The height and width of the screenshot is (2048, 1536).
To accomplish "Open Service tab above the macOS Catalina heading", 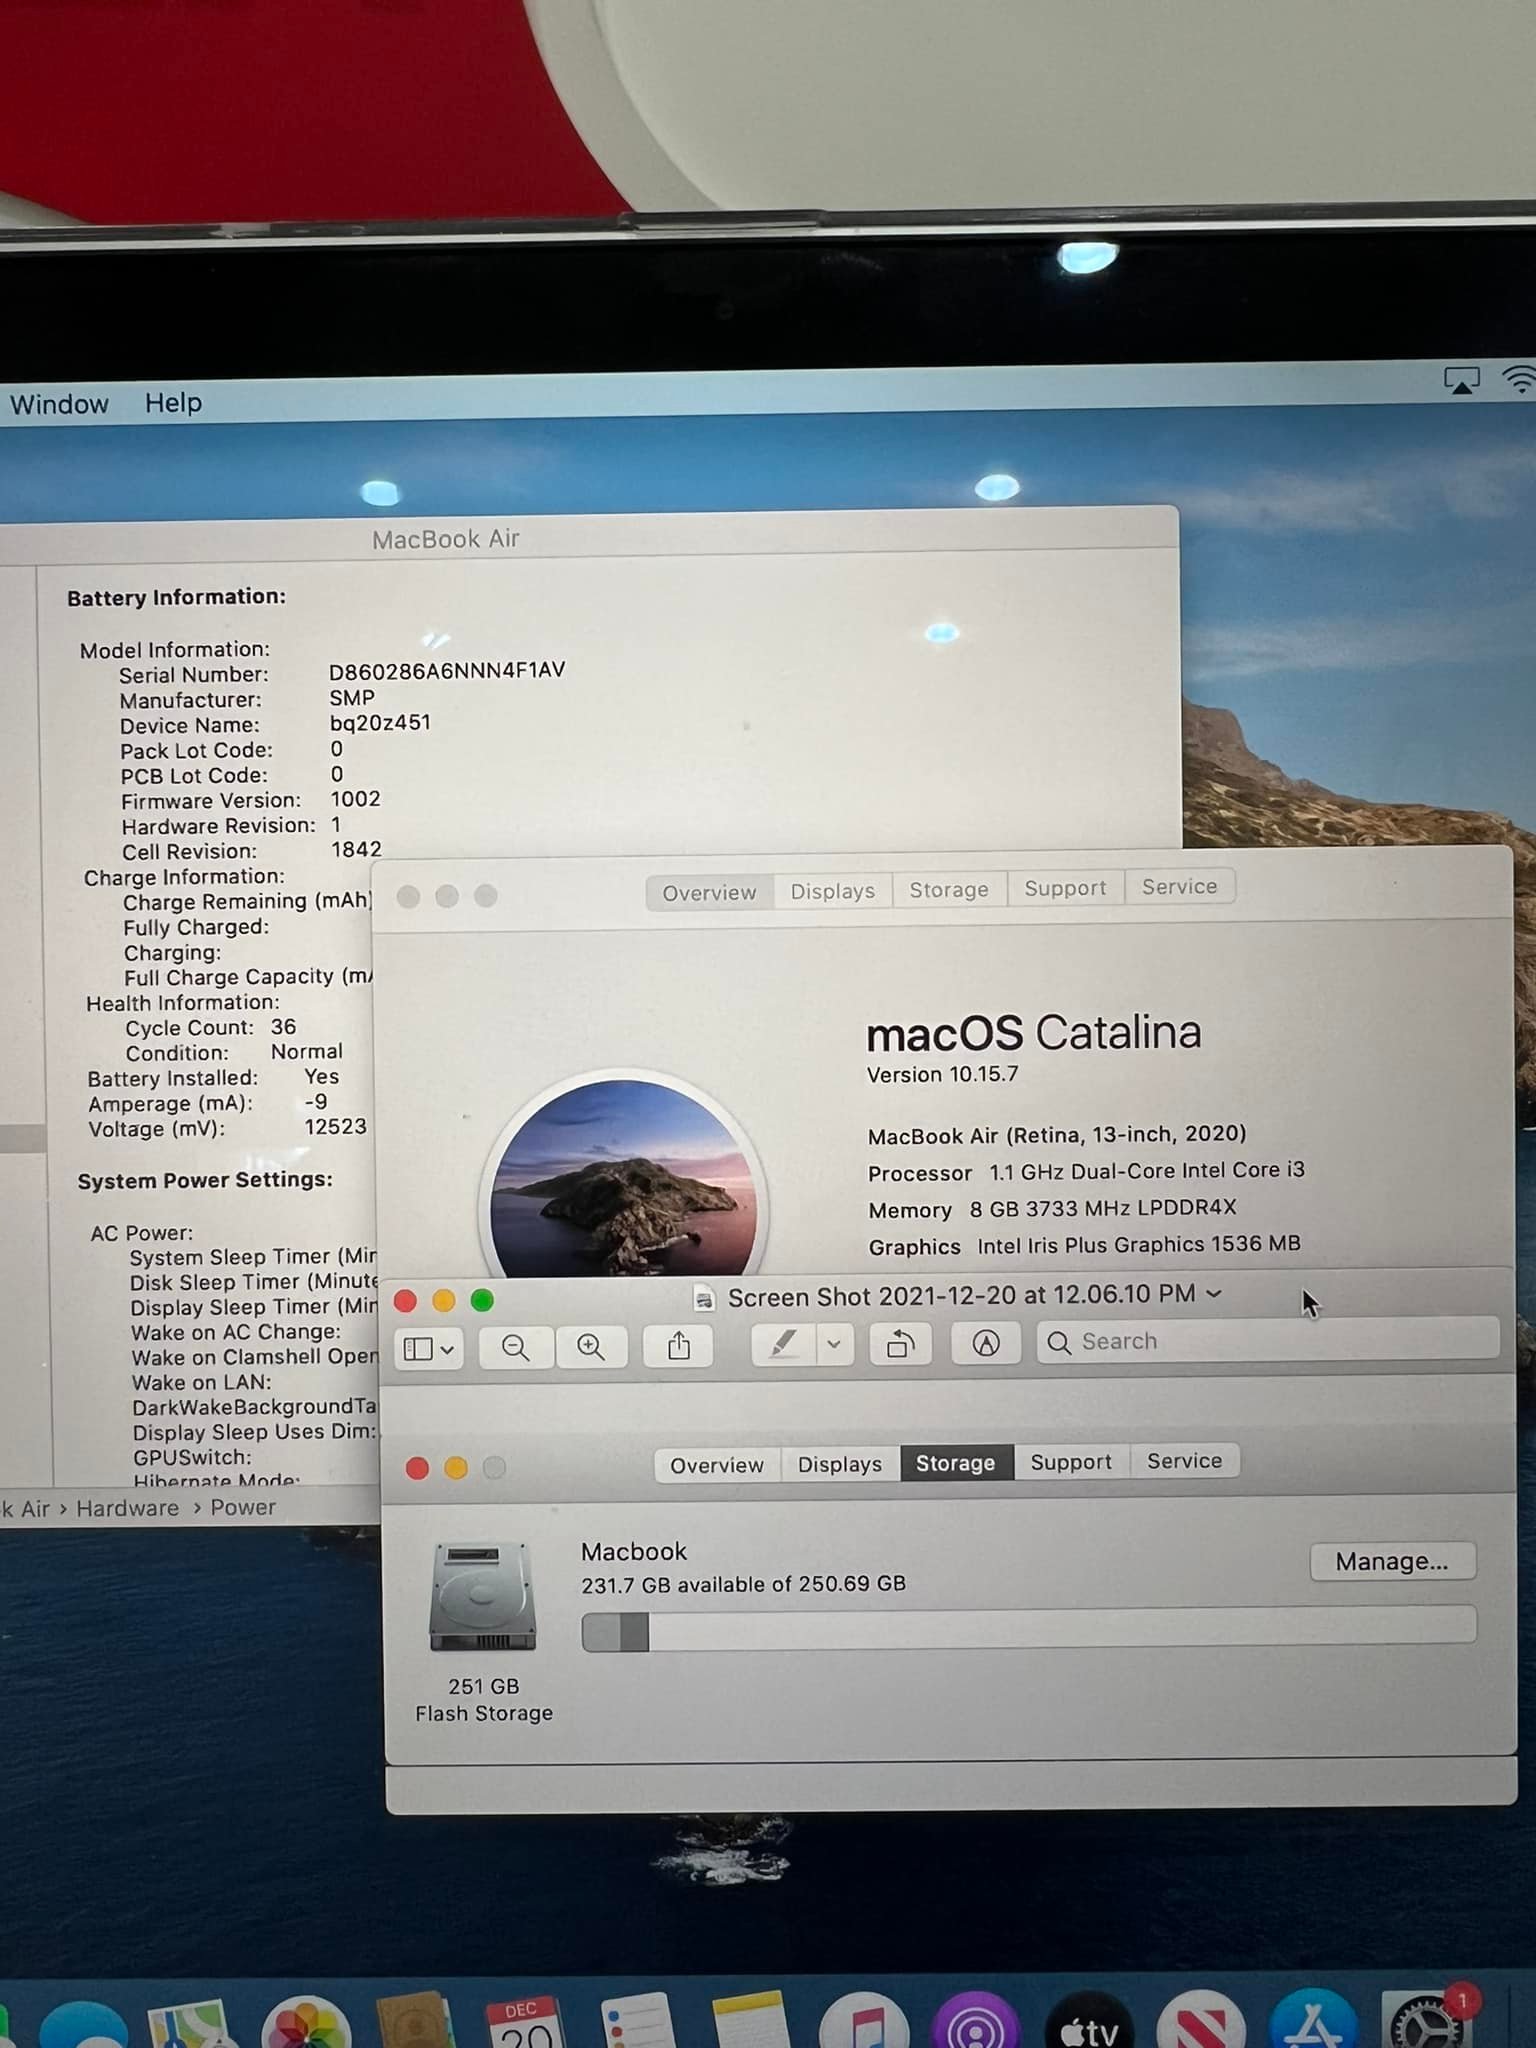I will pyautogui.click(x=1179, y=887).
